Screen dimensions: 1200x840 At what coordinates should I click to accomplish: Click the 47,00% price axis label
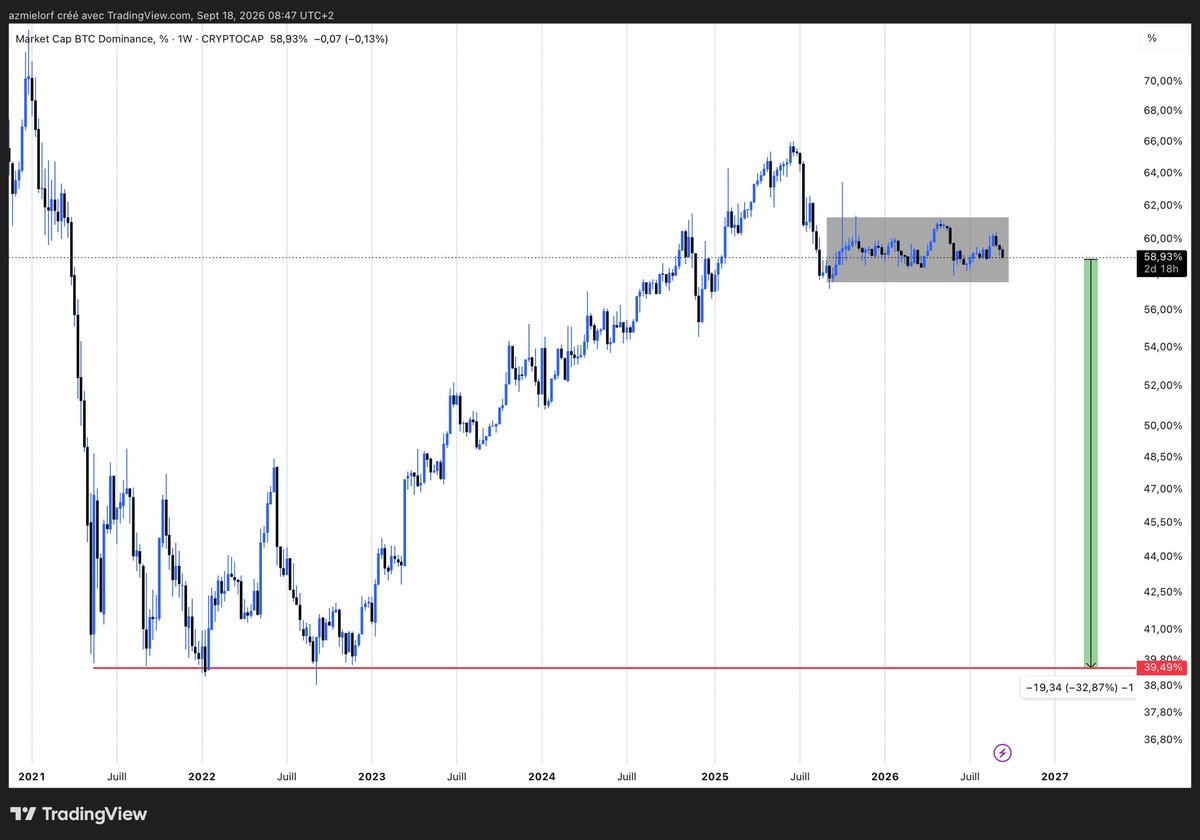(1163, 489)
